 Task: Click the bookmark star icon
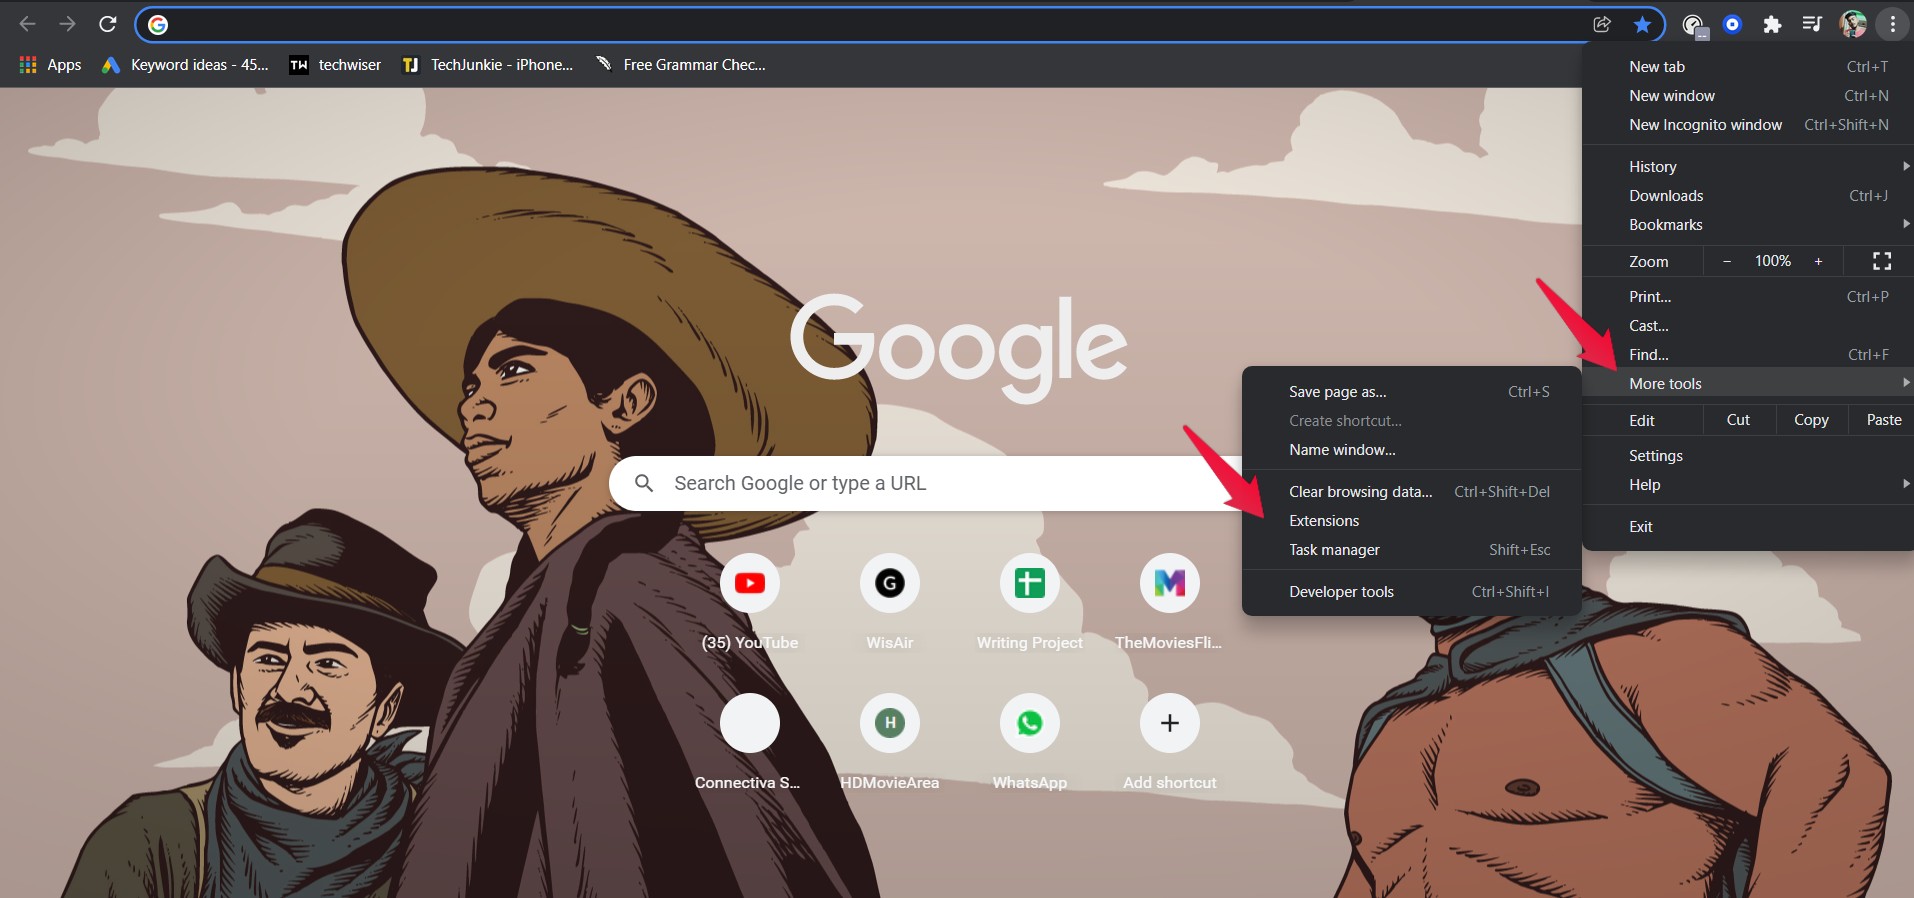1642,25
